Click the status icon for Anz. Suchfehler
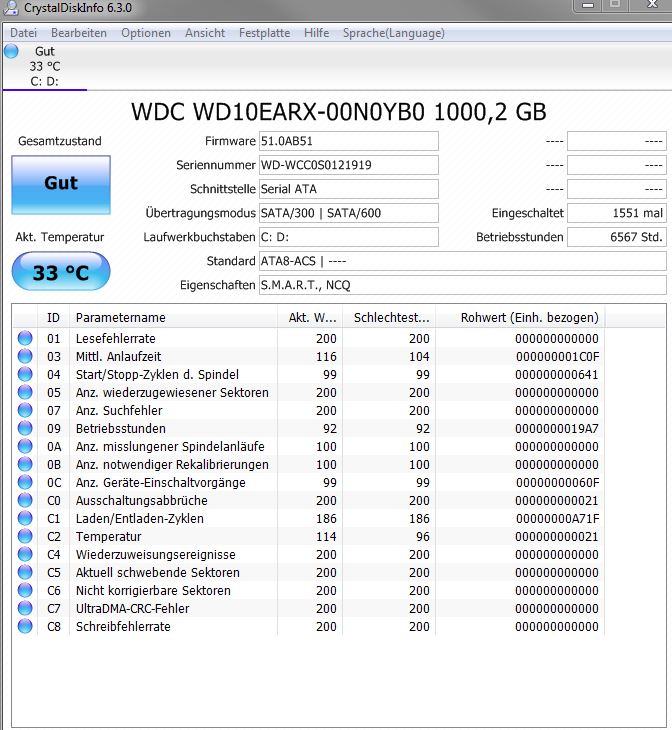Image resolution: width=672 pixels, height=730 pixels. coord(25,410)
